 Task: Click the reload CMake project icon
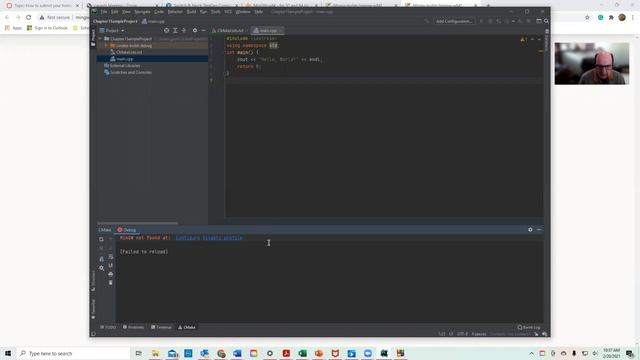[x=101, y=239]
